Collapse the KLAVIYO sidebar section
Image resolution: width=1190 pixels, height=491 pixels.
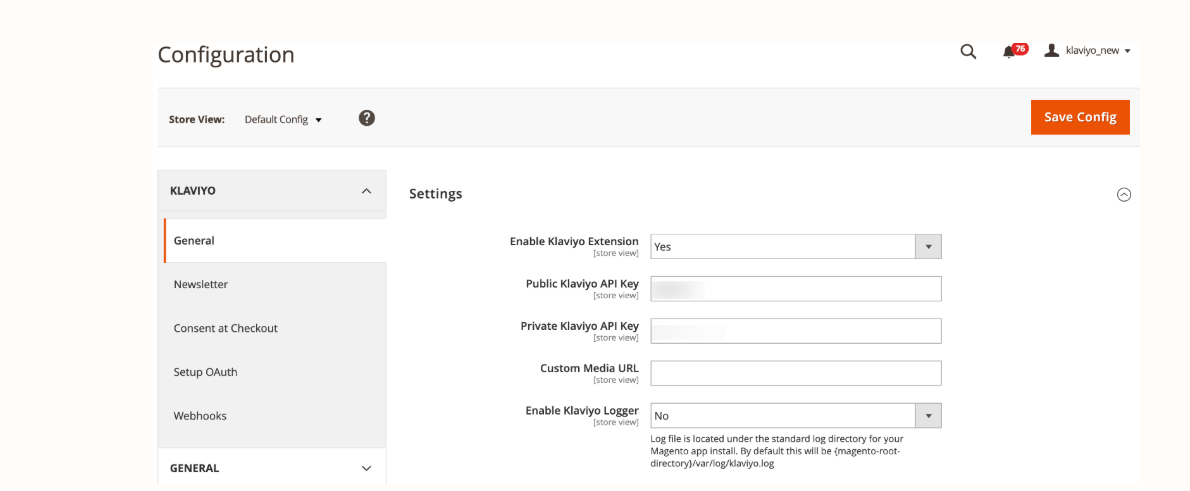[271, 190]
